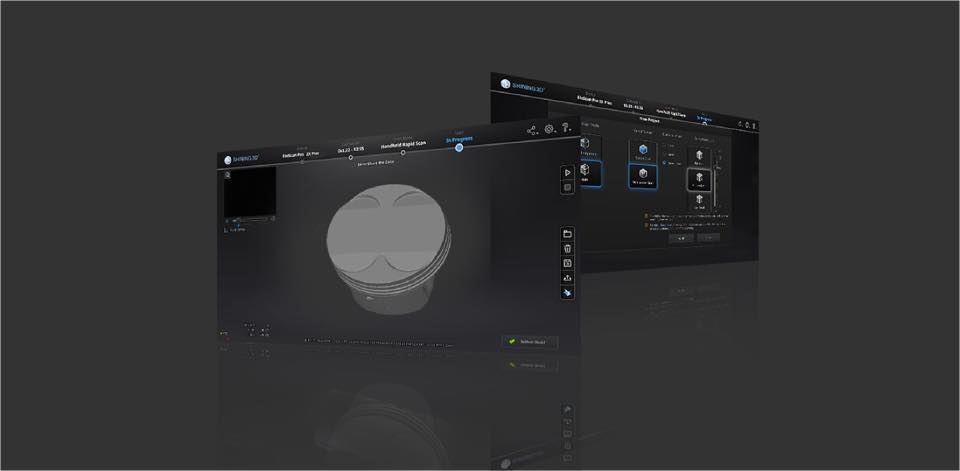The image size is (960, 471).
Task: Click the stop scan button below play
Action: point(567,187)
